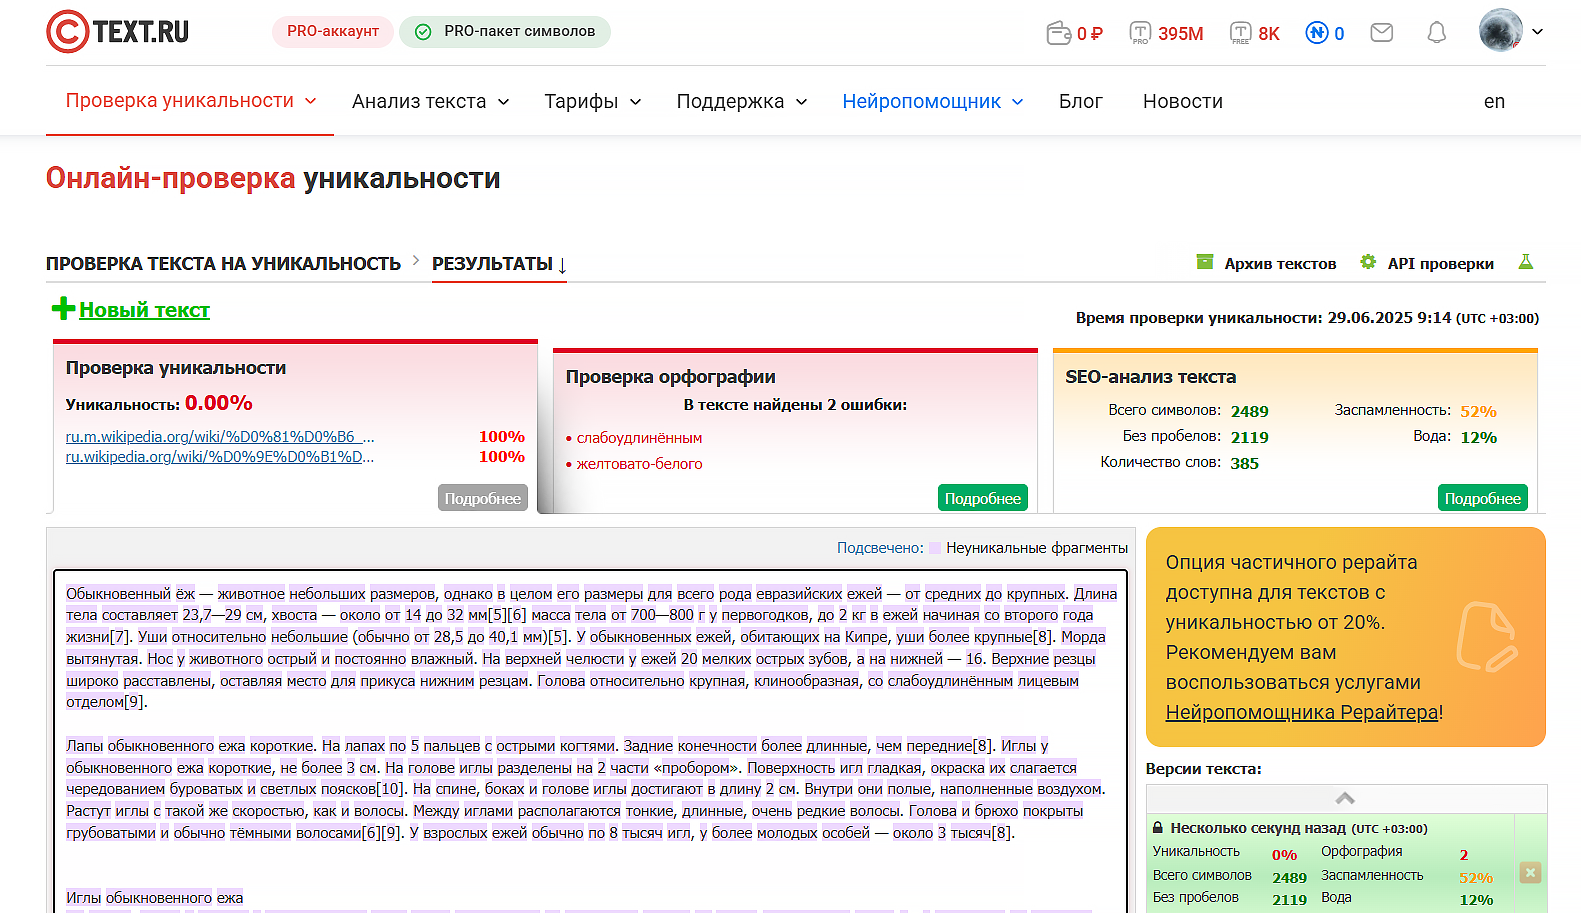Click the 395M PRO symbols icon
The height and width of the screenshot is (913, 1581).
tap(1140, 33)
